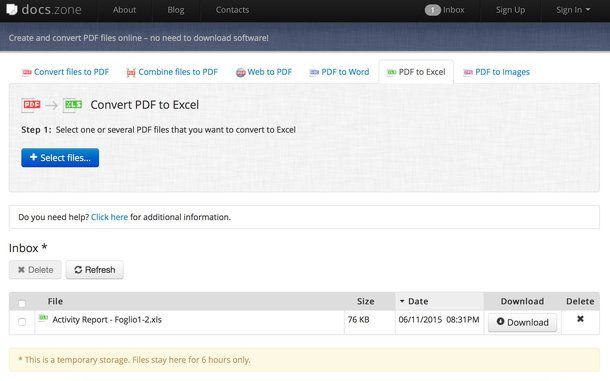Click the temporary storage notice text

[x=134, y=360]
